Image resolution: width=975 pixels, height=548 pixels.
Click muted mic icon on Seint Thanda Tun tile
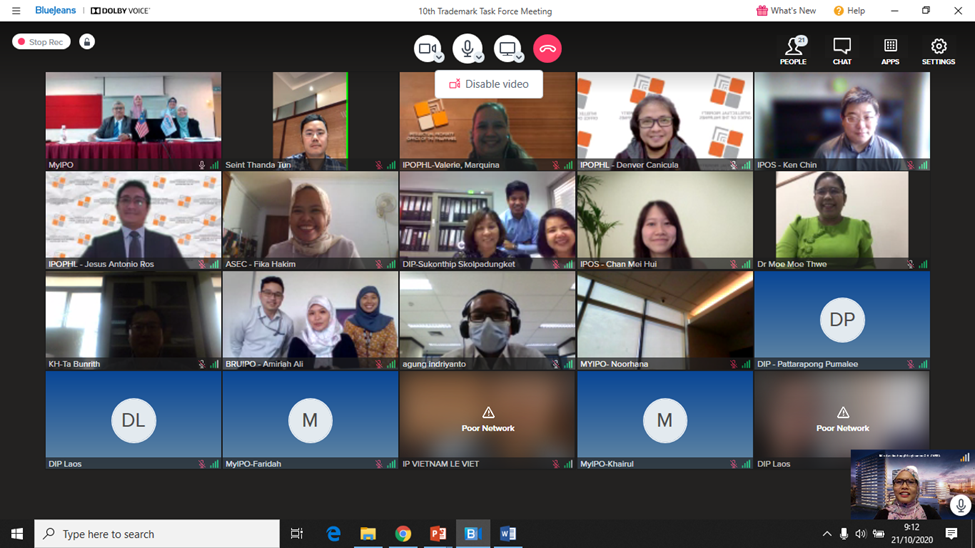click(379, 165)
